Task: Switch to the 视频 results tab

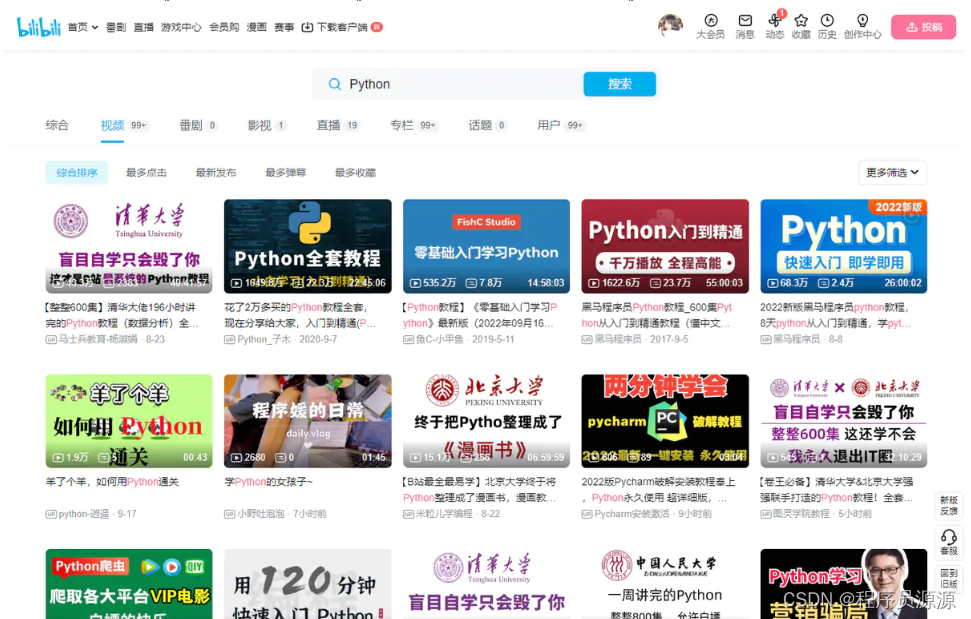Action: [x=123, y=125]
